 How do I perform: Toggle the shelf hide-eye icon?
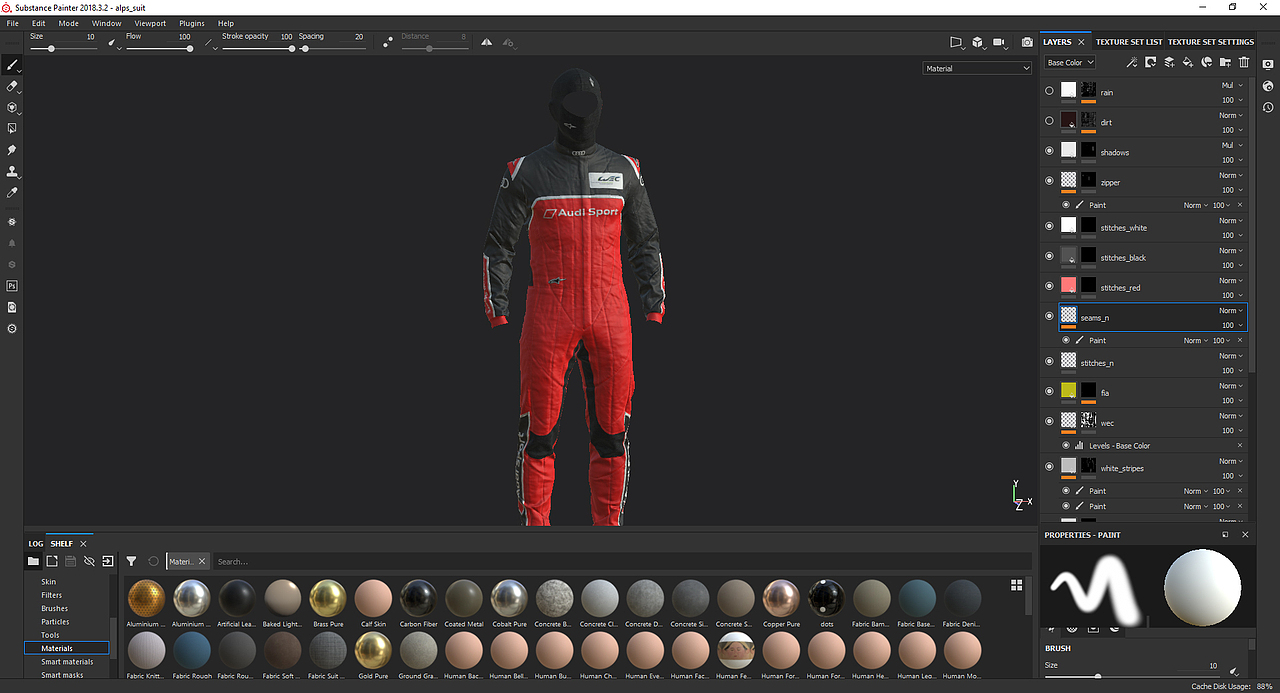click(x=89, y=561)
